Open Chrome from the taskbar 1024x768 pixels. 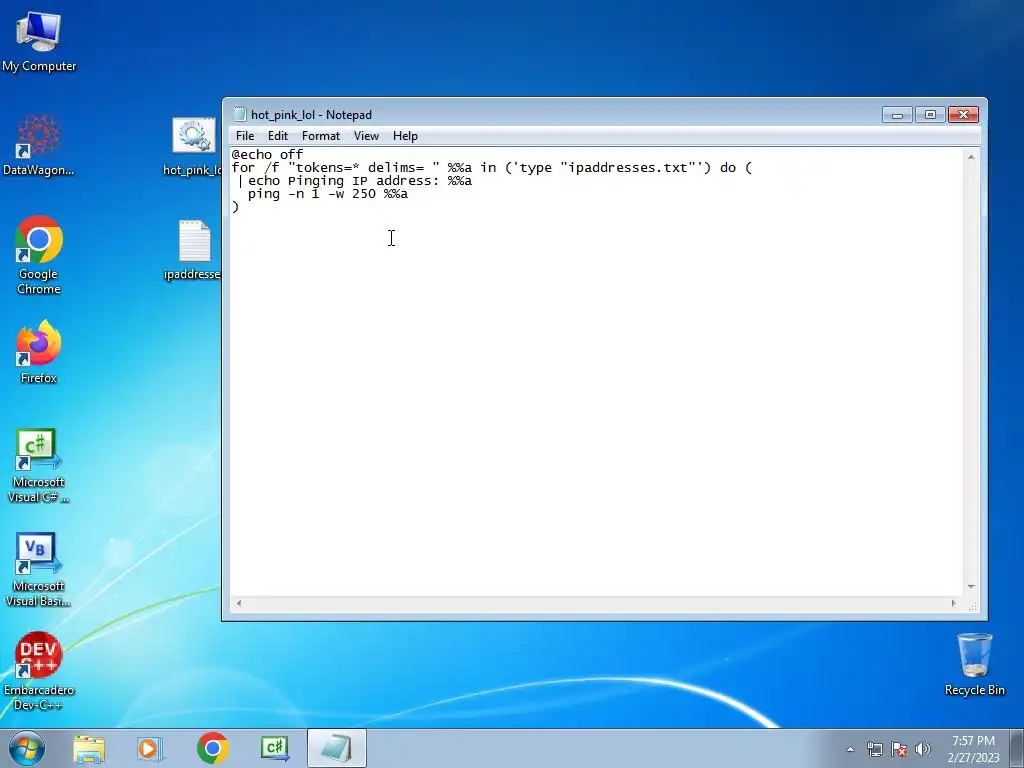(x=212, y=748)
